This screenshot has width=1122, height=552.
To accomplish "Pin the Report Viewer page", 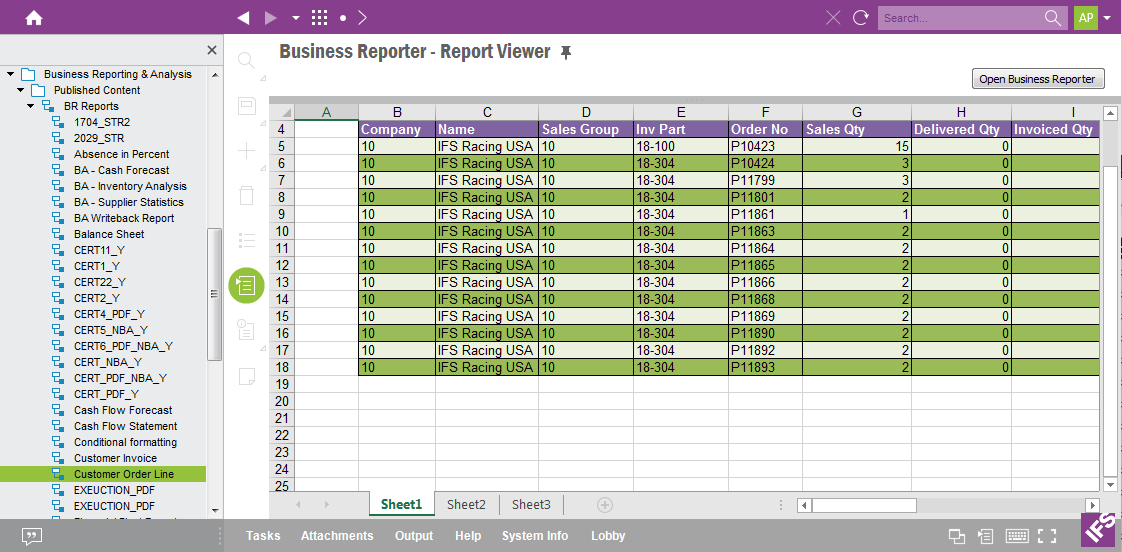I will tap(566, 52).
